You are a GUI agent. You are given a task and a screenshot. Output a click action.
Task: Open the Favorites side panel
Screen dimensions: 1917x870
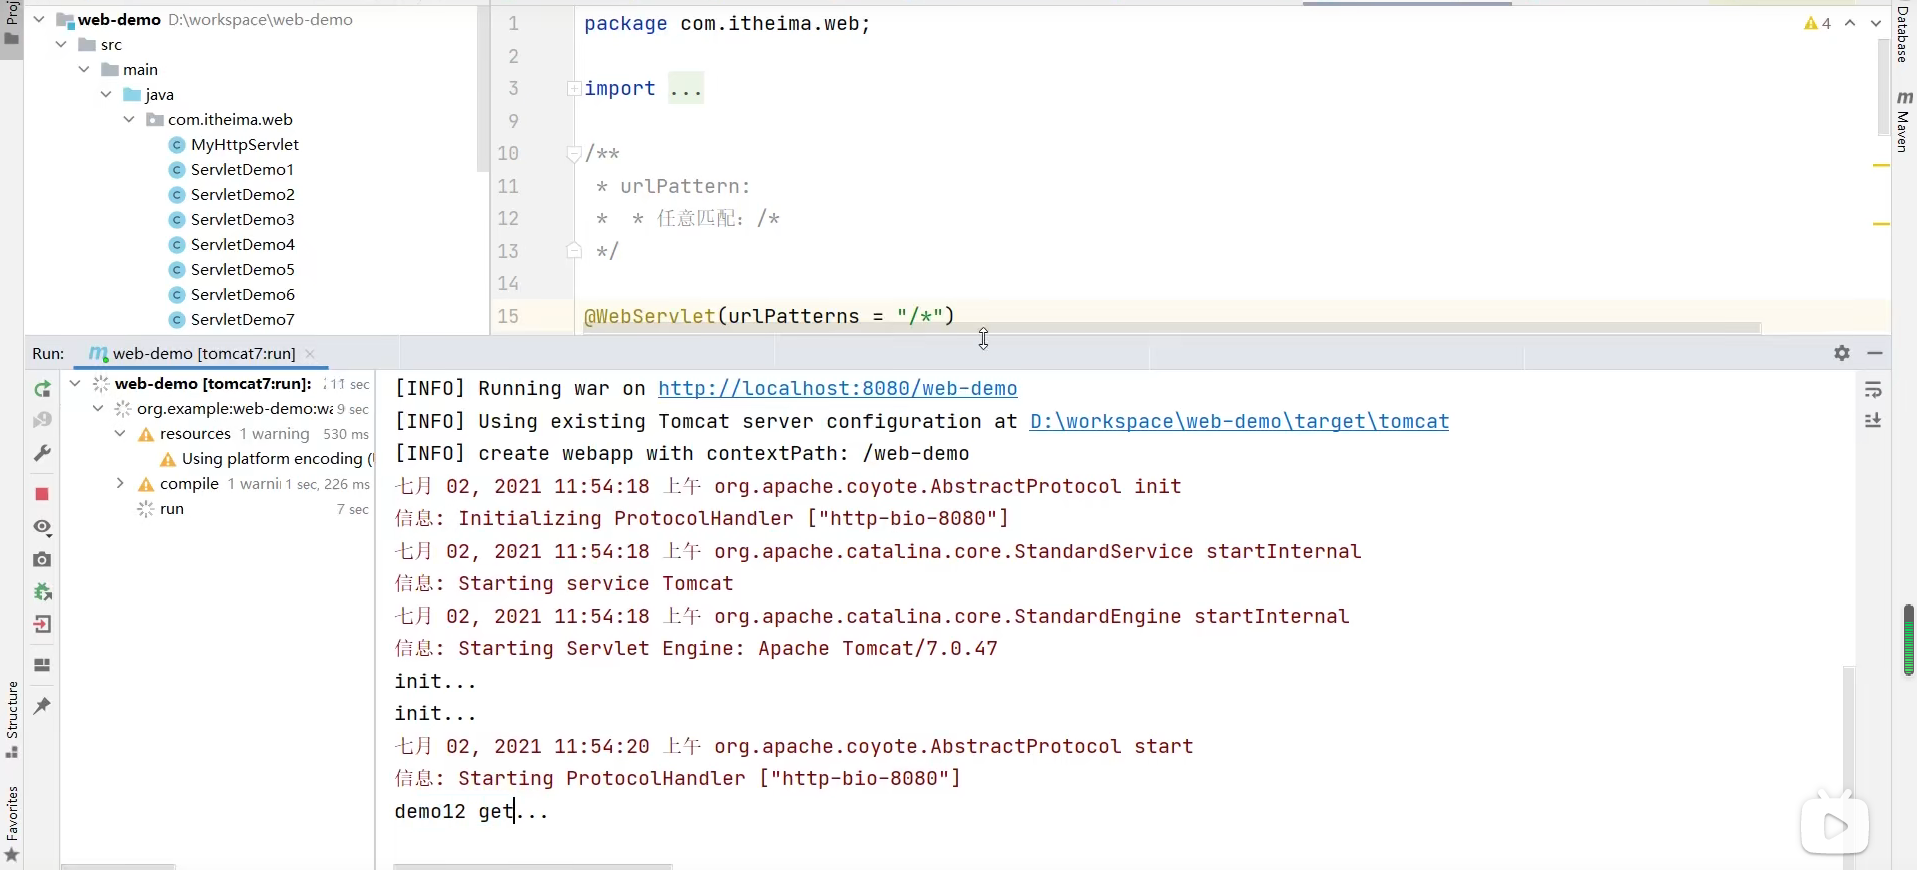[12, 824]
